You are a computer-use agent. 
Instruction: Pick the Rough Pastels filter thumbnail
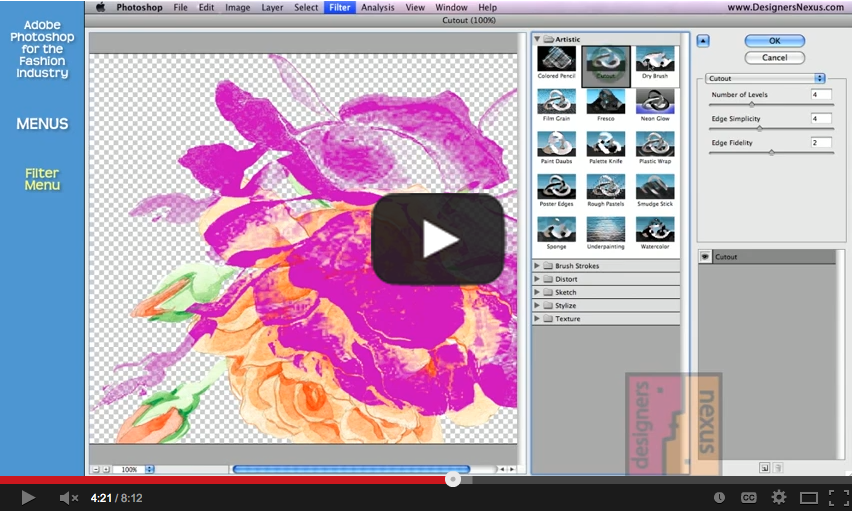click(x=606, y=187)
